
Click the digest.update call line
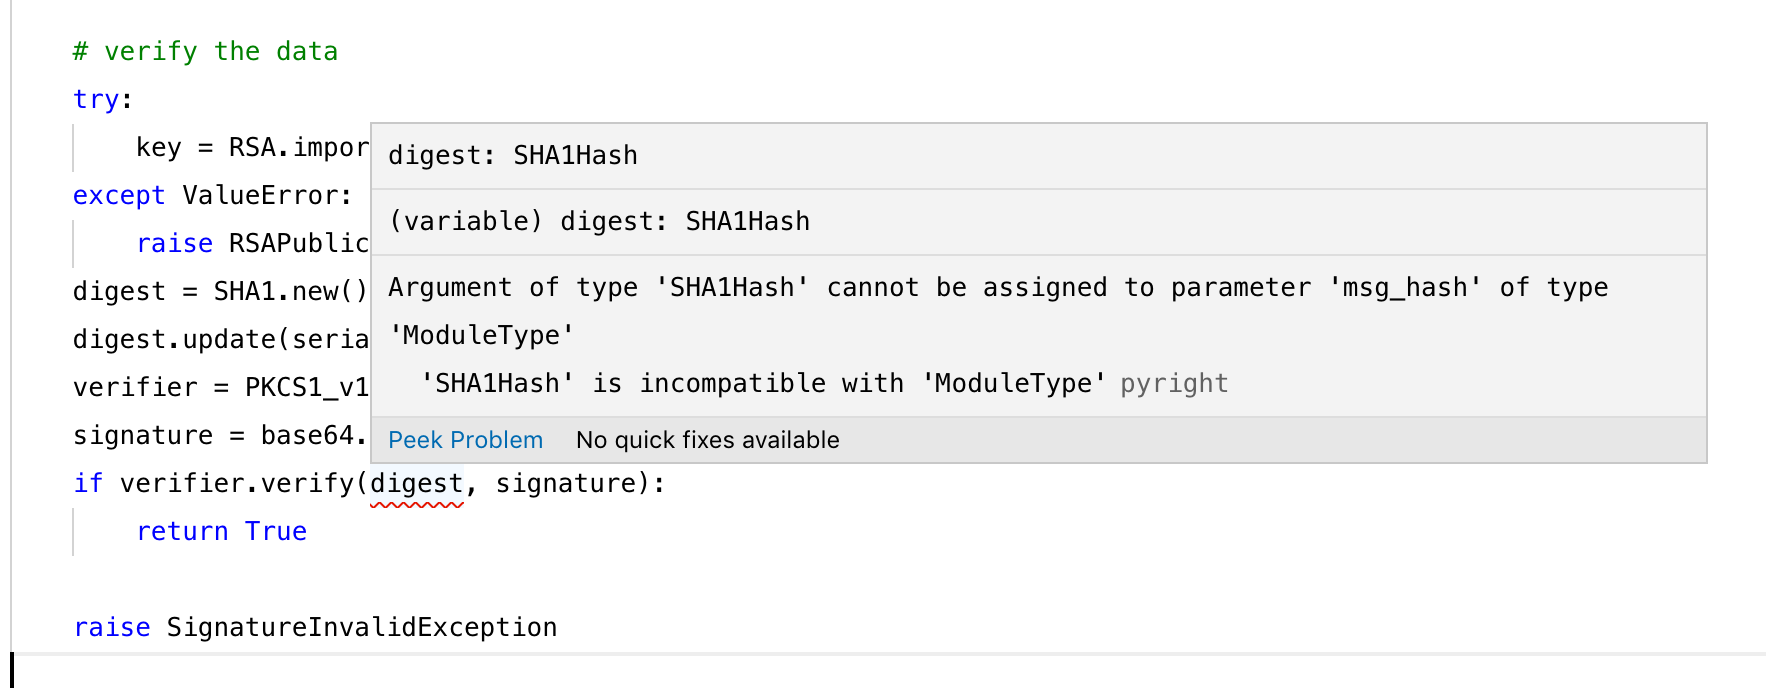[x=220, y=339]
